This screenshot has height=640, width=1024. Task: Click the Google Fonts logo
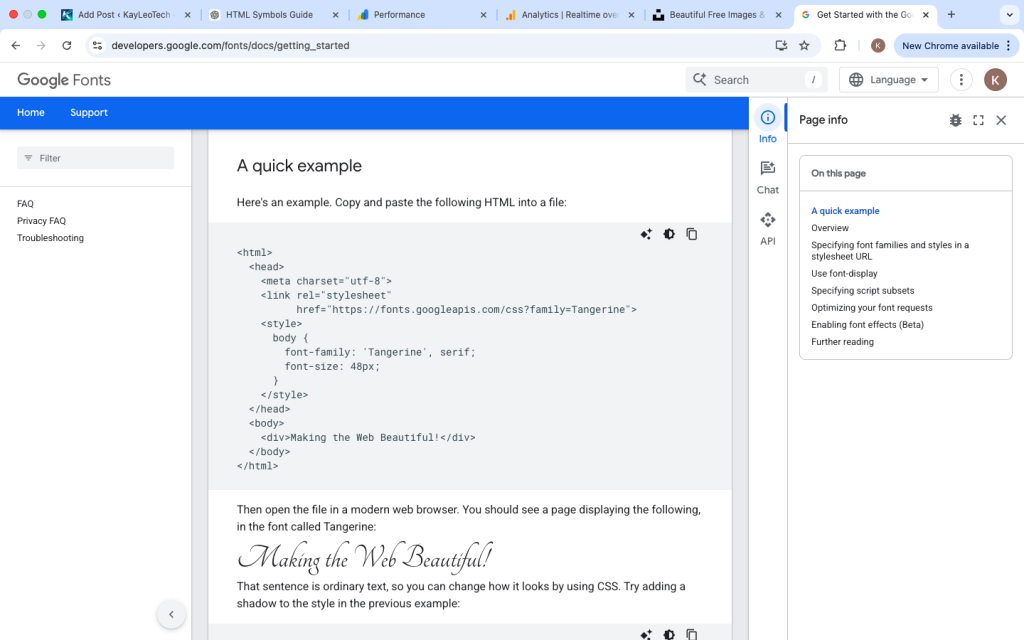click(64, 80)
